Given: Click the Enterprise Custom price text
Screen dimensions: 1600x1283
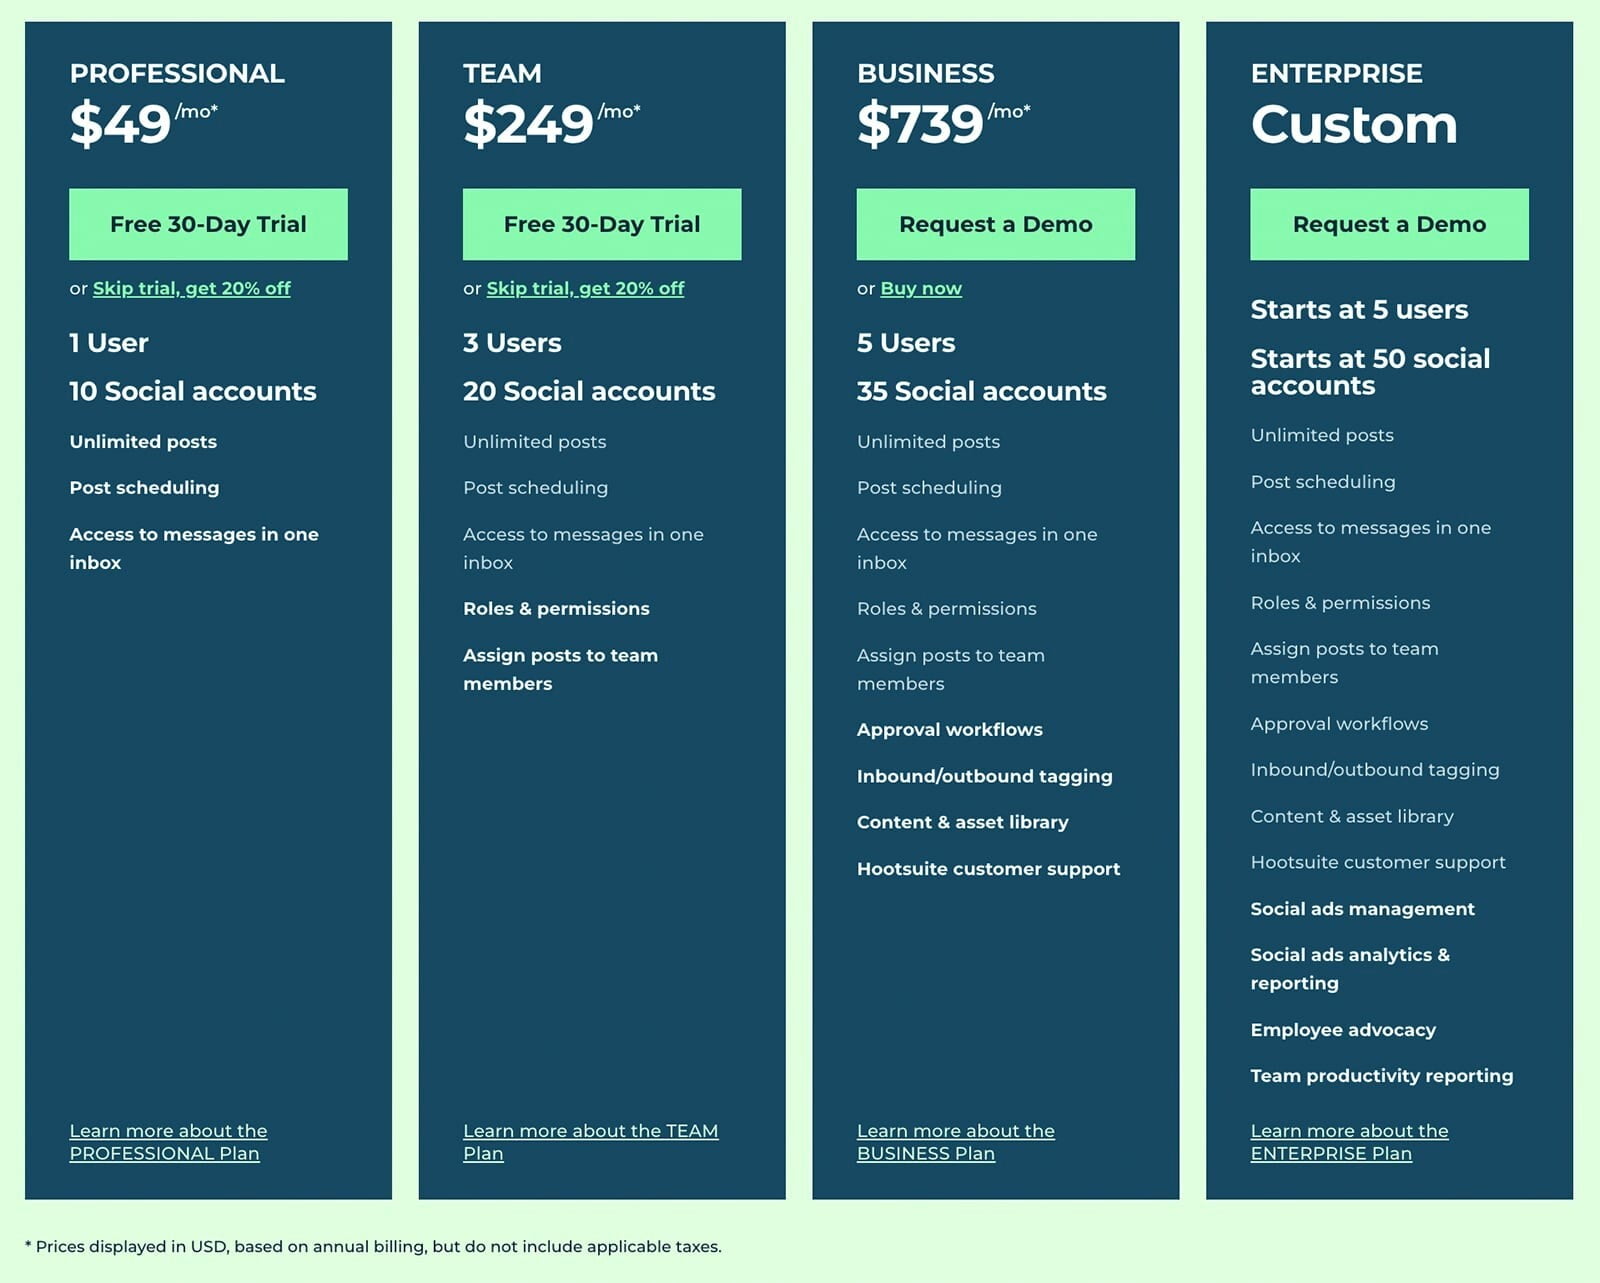Looking at the screenshot, I should coord(1353,124).
